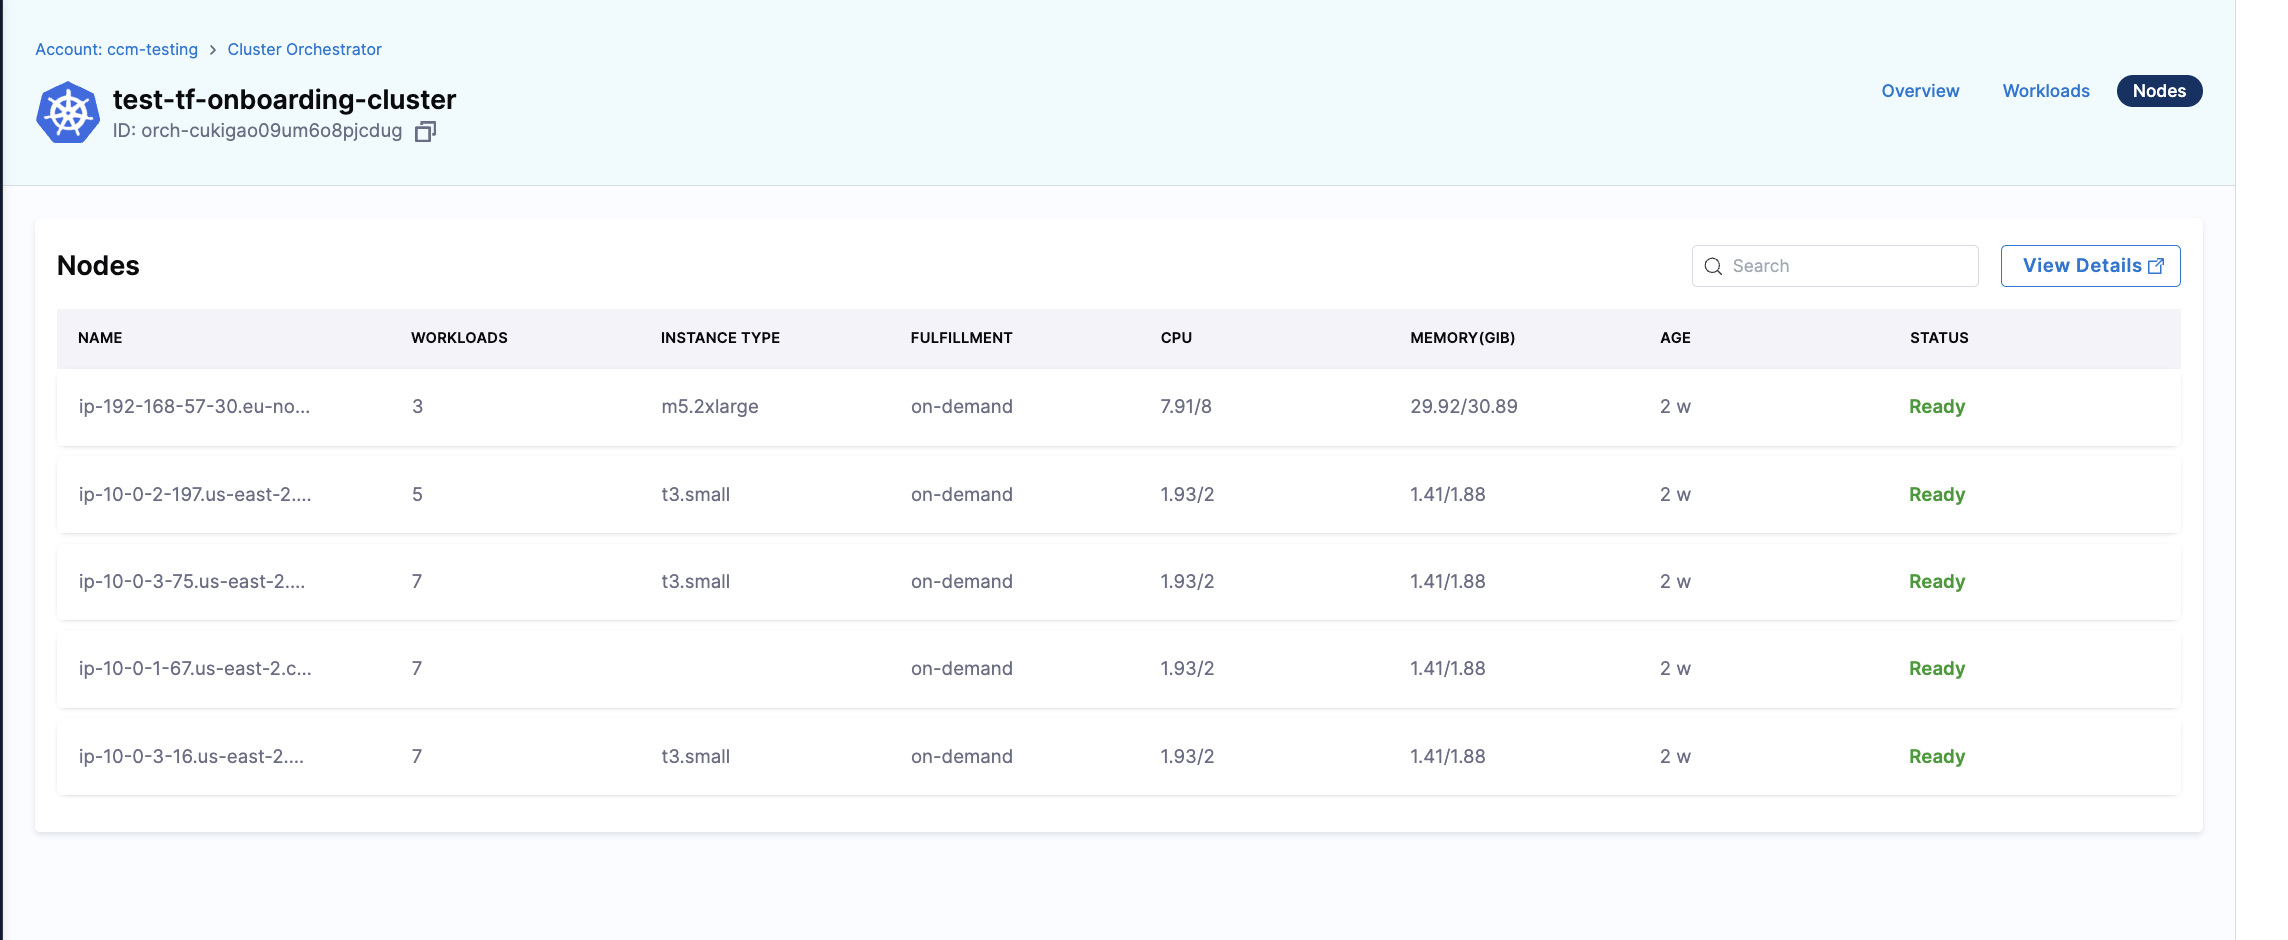Select node ip-10-0-2-197.us-east-2 row
The width and height of the screenshot is (2288, 940).
(x=195, y=495)
